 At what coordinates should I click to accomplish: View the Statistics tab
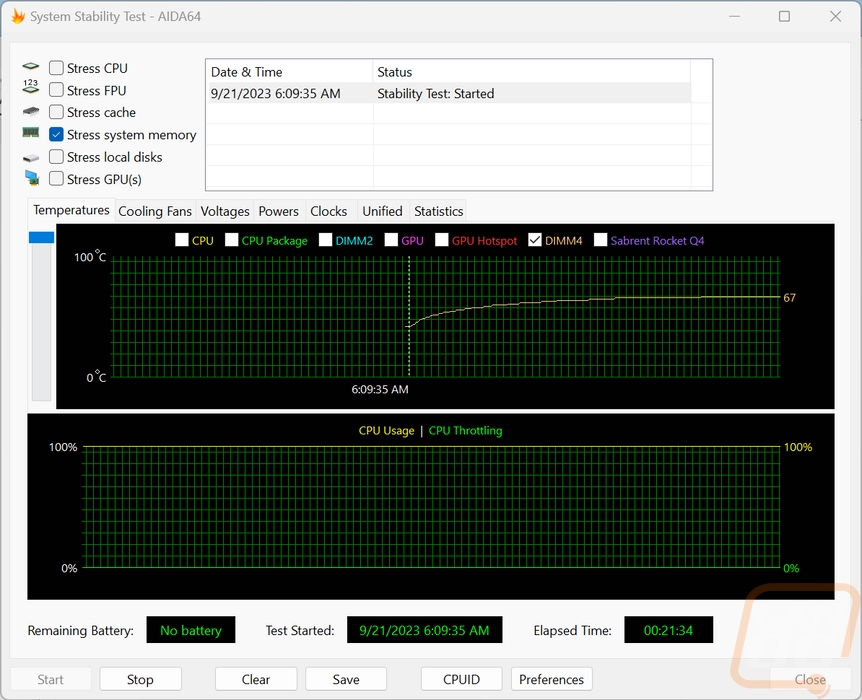click(439, 211)
